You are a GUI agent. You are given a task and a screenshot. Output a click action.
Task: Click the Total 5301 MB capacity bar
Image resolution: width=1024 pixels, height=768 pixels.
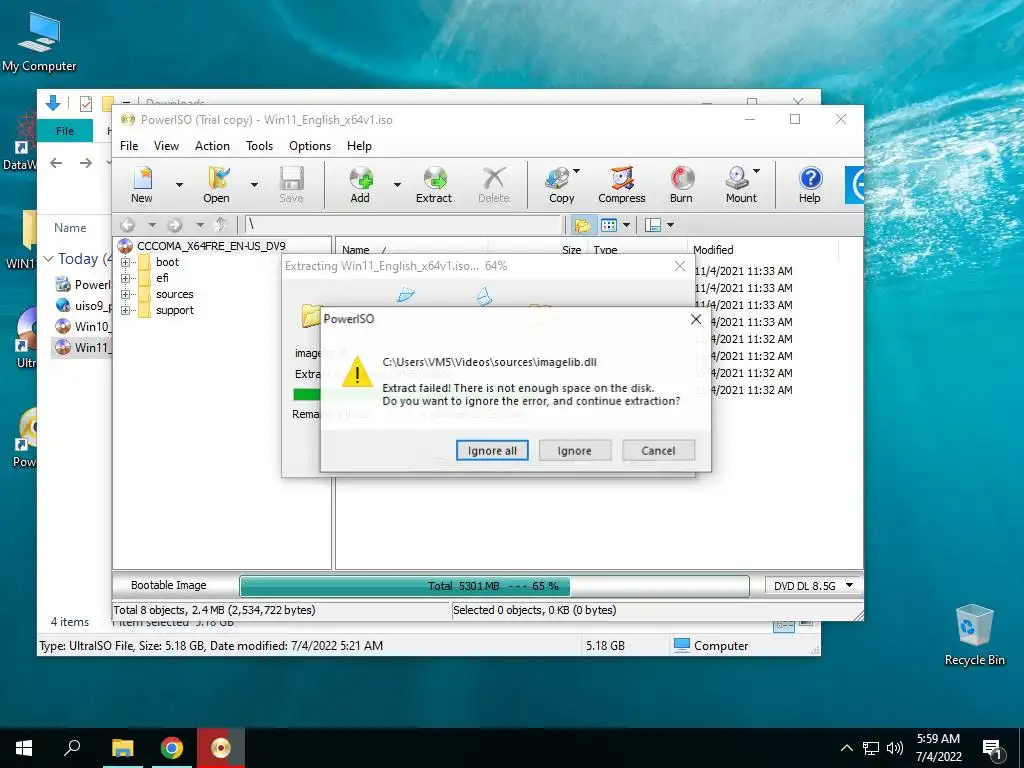click(x=494, y=586)
